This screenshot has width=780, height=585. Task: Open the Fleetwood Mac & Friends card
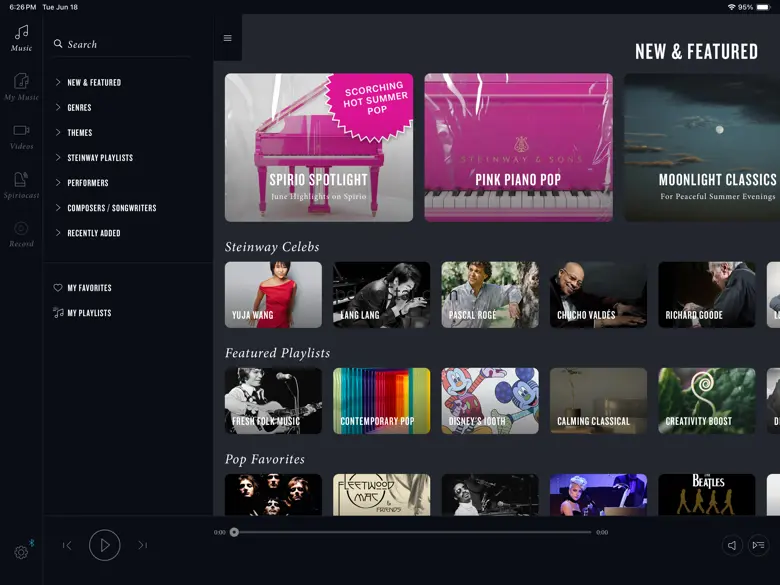coord(382,495)
